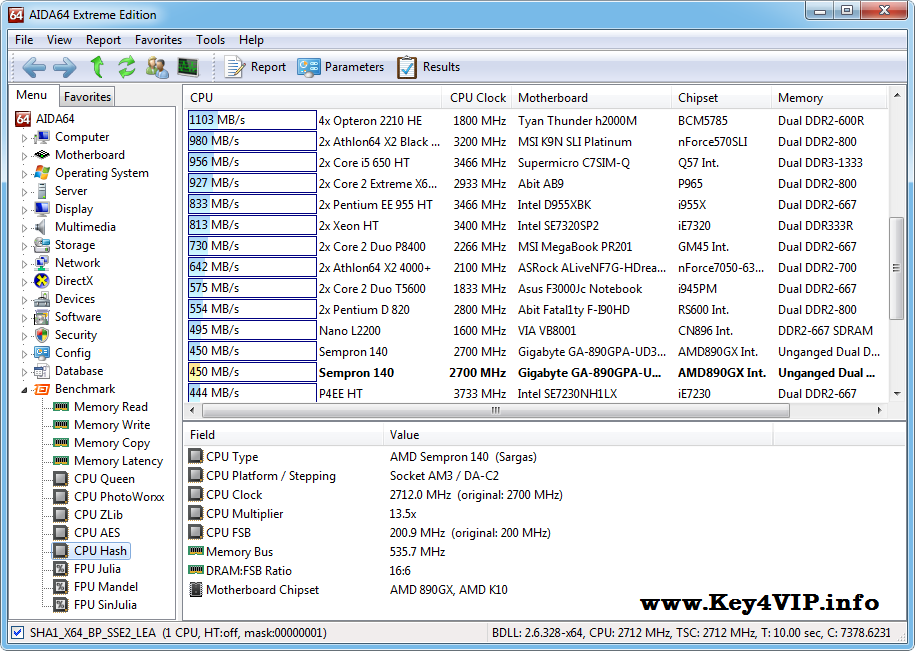This screenshot has height=651, width=915.
Task: Expand the Network tree node
Action: pos(24,264)
